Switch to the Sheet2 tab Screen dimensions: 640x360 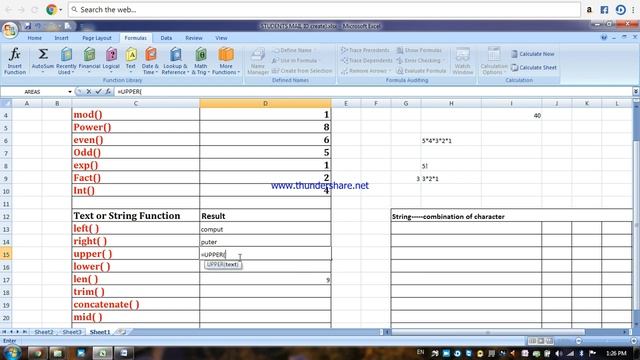pos(44,332)
